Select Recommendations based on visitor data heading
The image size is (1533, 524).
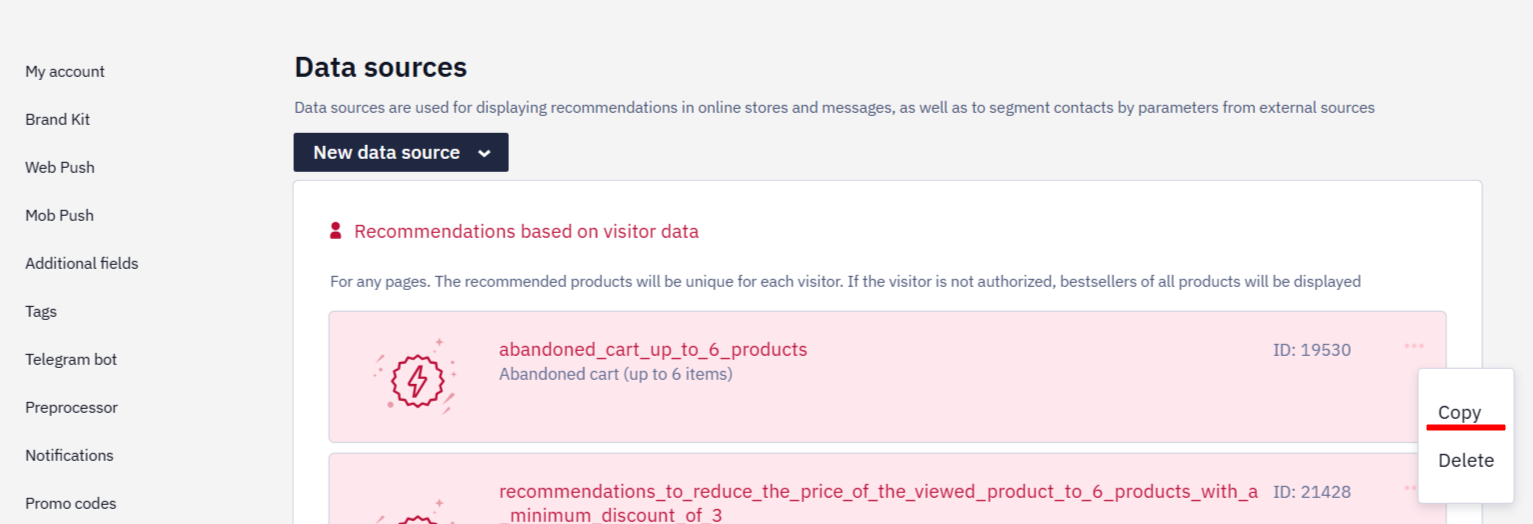coord(526,231)
